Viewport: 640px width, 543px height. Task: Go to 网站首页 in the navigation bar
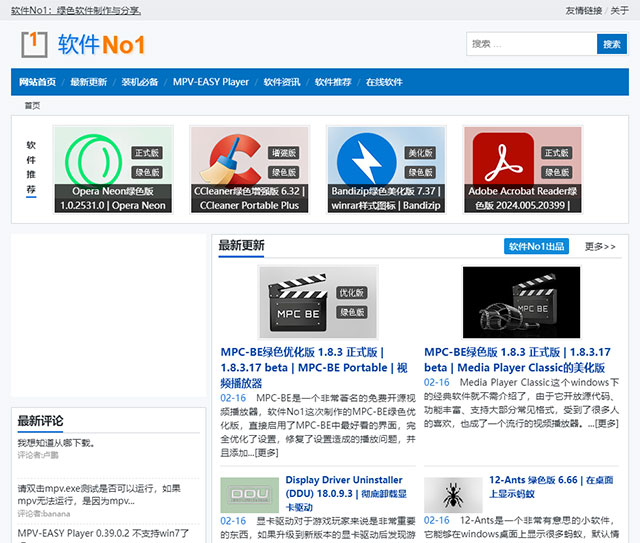click(38, 82)
